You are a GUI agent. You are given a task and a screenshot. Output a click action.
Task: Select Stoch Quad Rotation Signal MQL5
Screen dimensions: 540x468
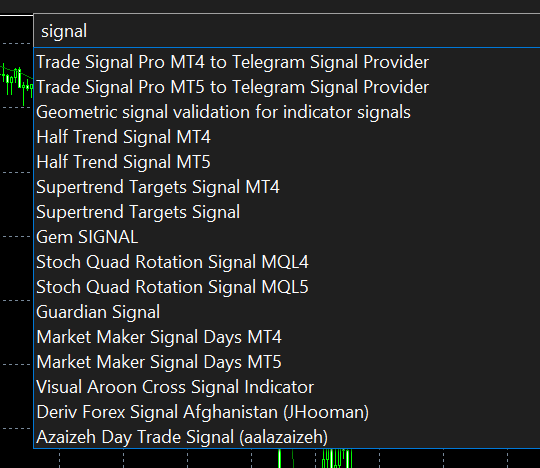(287, 287)
